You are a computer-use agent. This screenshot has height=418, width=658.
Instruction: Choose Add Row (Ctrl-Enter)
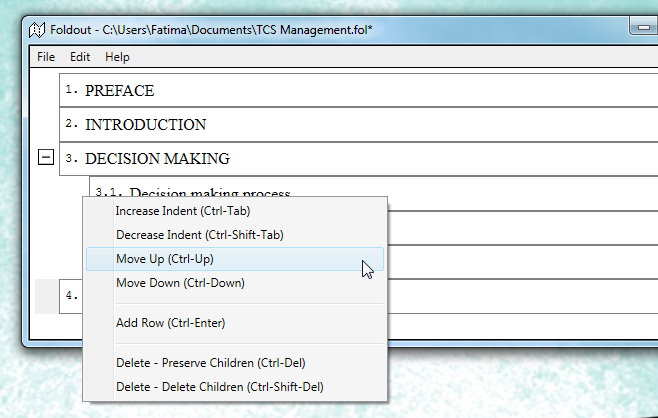[x=235, y=323]
